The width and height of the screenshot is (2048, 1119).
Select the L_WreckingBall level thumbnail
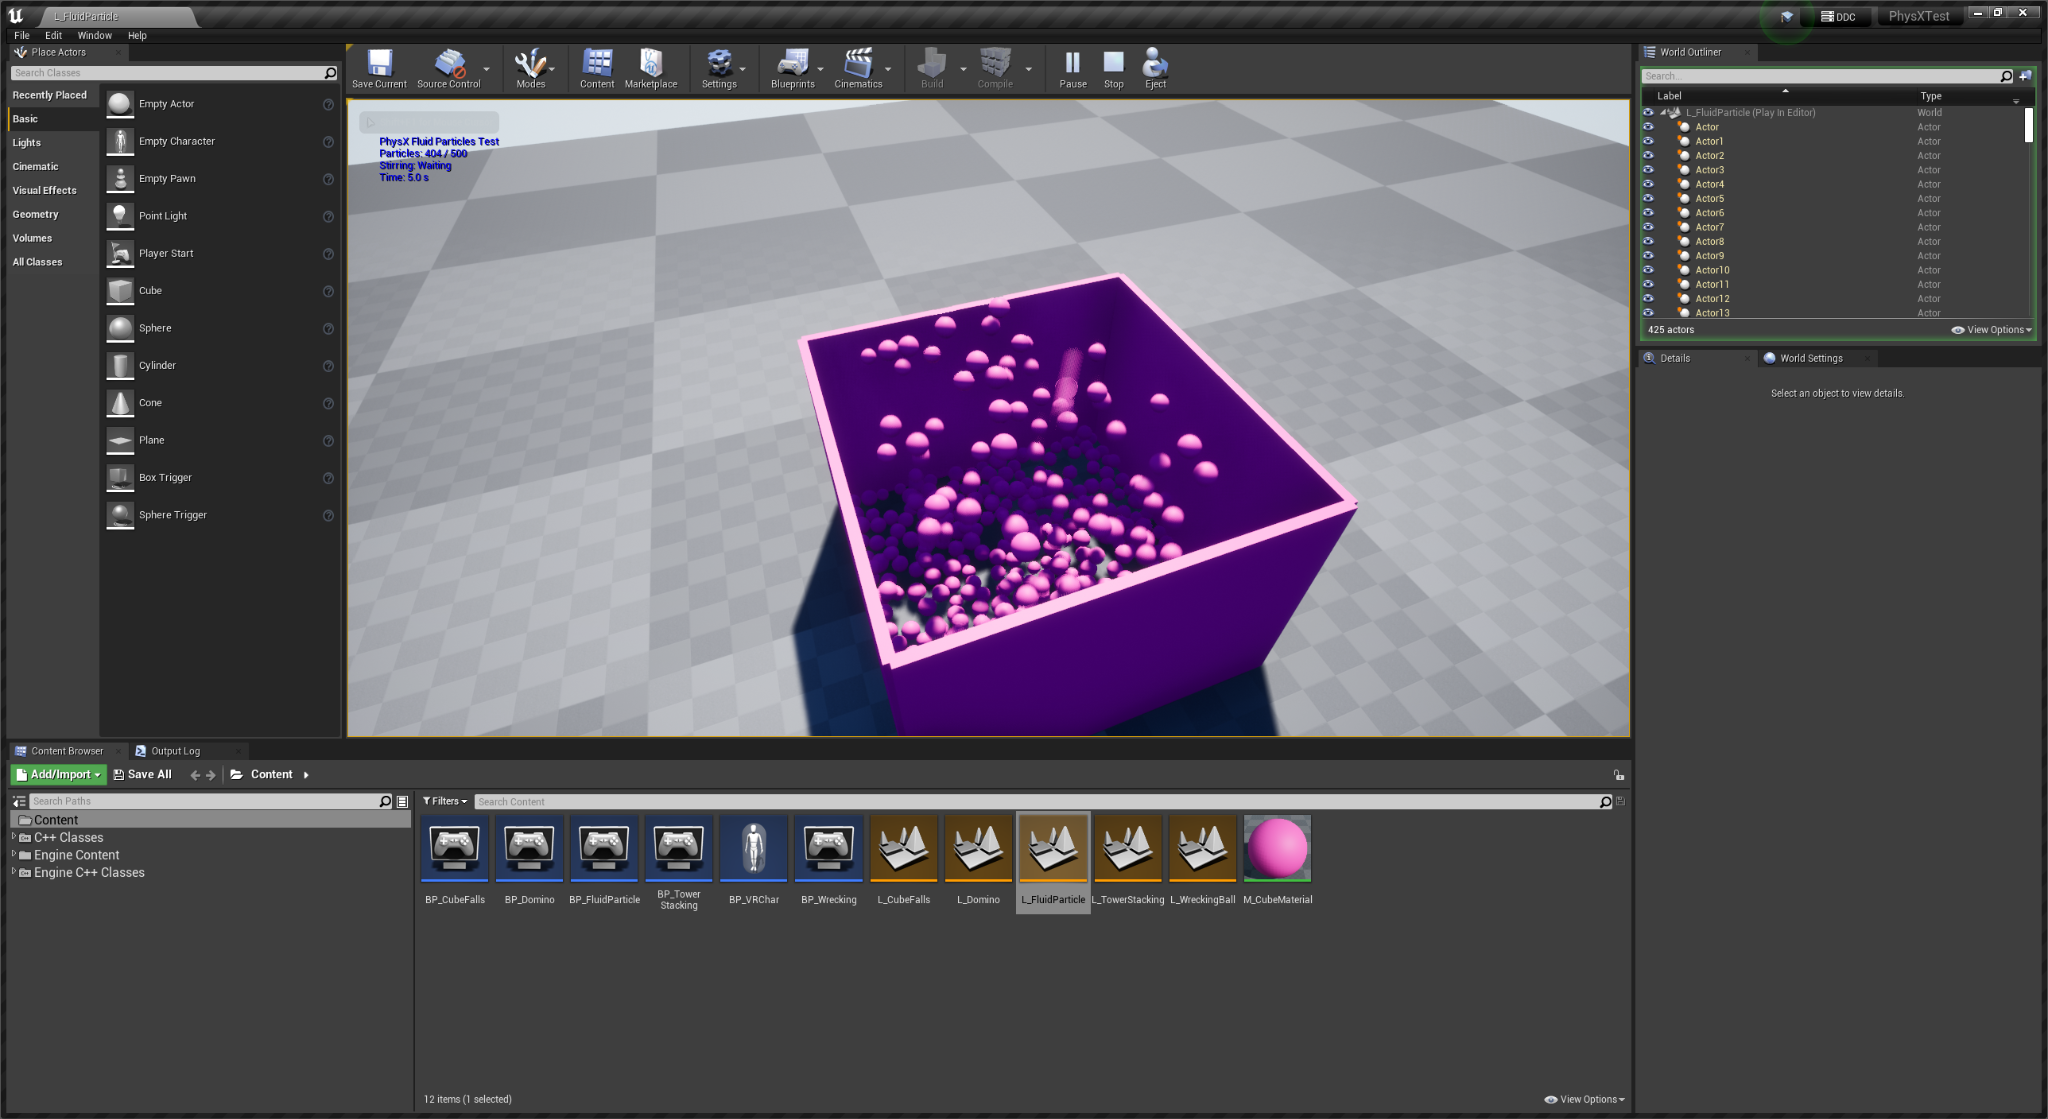pyautogui.click(x=1202, y=848)
